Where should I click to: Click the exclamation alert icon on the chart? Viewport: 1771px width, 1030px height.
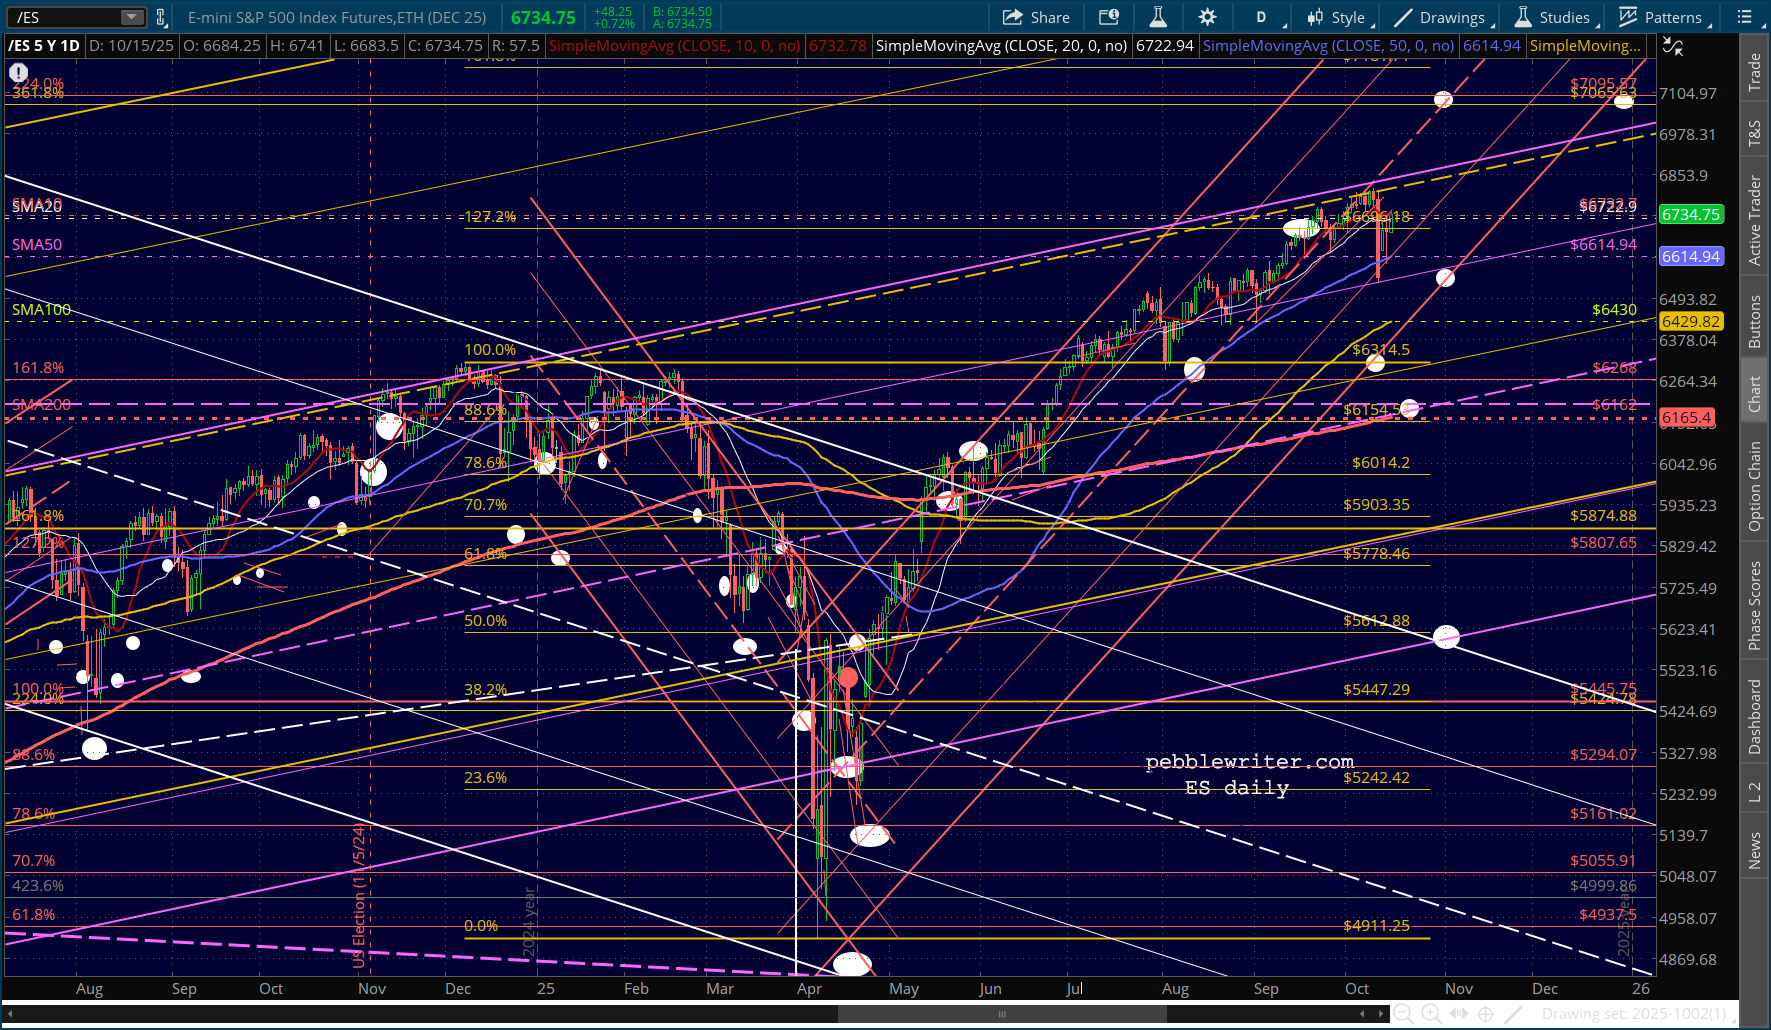[x=18, y=72]
